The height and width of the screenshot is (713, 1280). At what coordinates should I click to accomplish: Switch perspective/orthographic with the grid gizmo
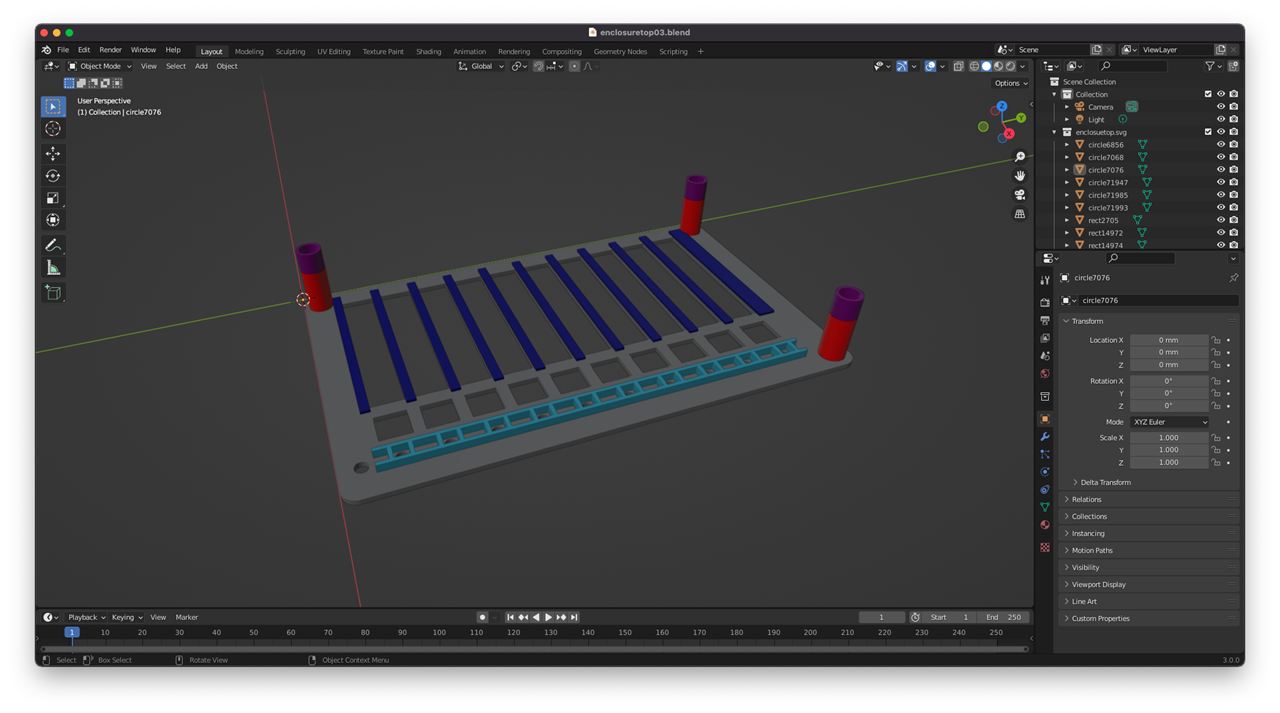tap(1020, 214)
